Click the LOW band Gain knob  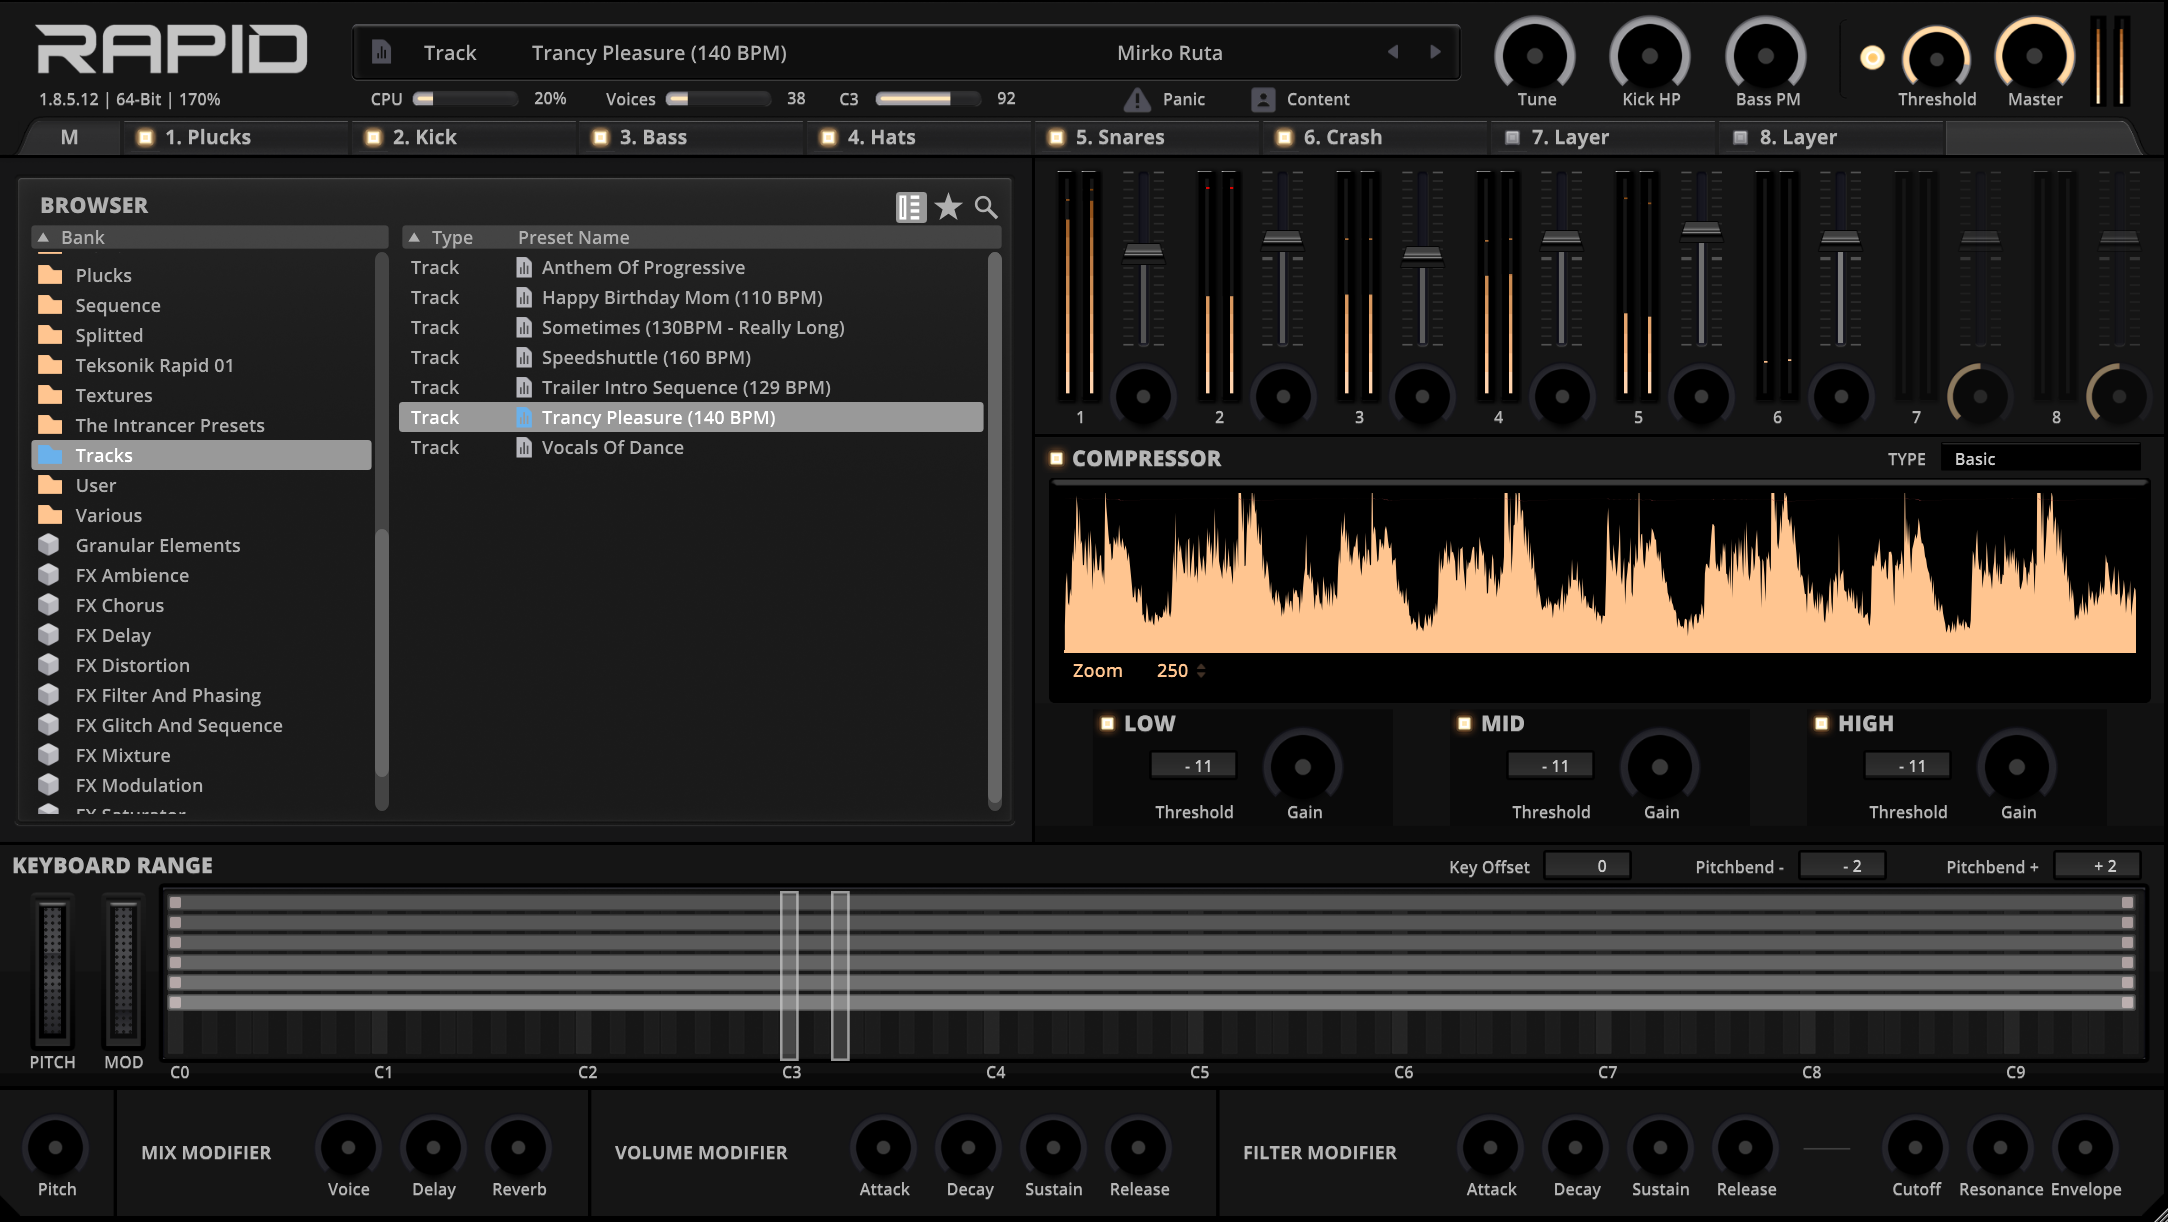pyautogui.click(x=1303, y=767)
